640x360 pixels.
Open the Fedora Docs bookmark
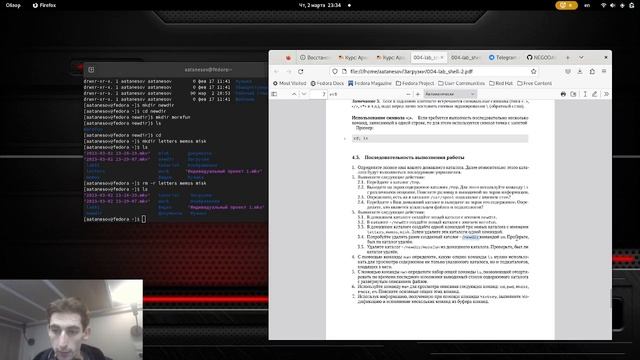pos(327,83)
